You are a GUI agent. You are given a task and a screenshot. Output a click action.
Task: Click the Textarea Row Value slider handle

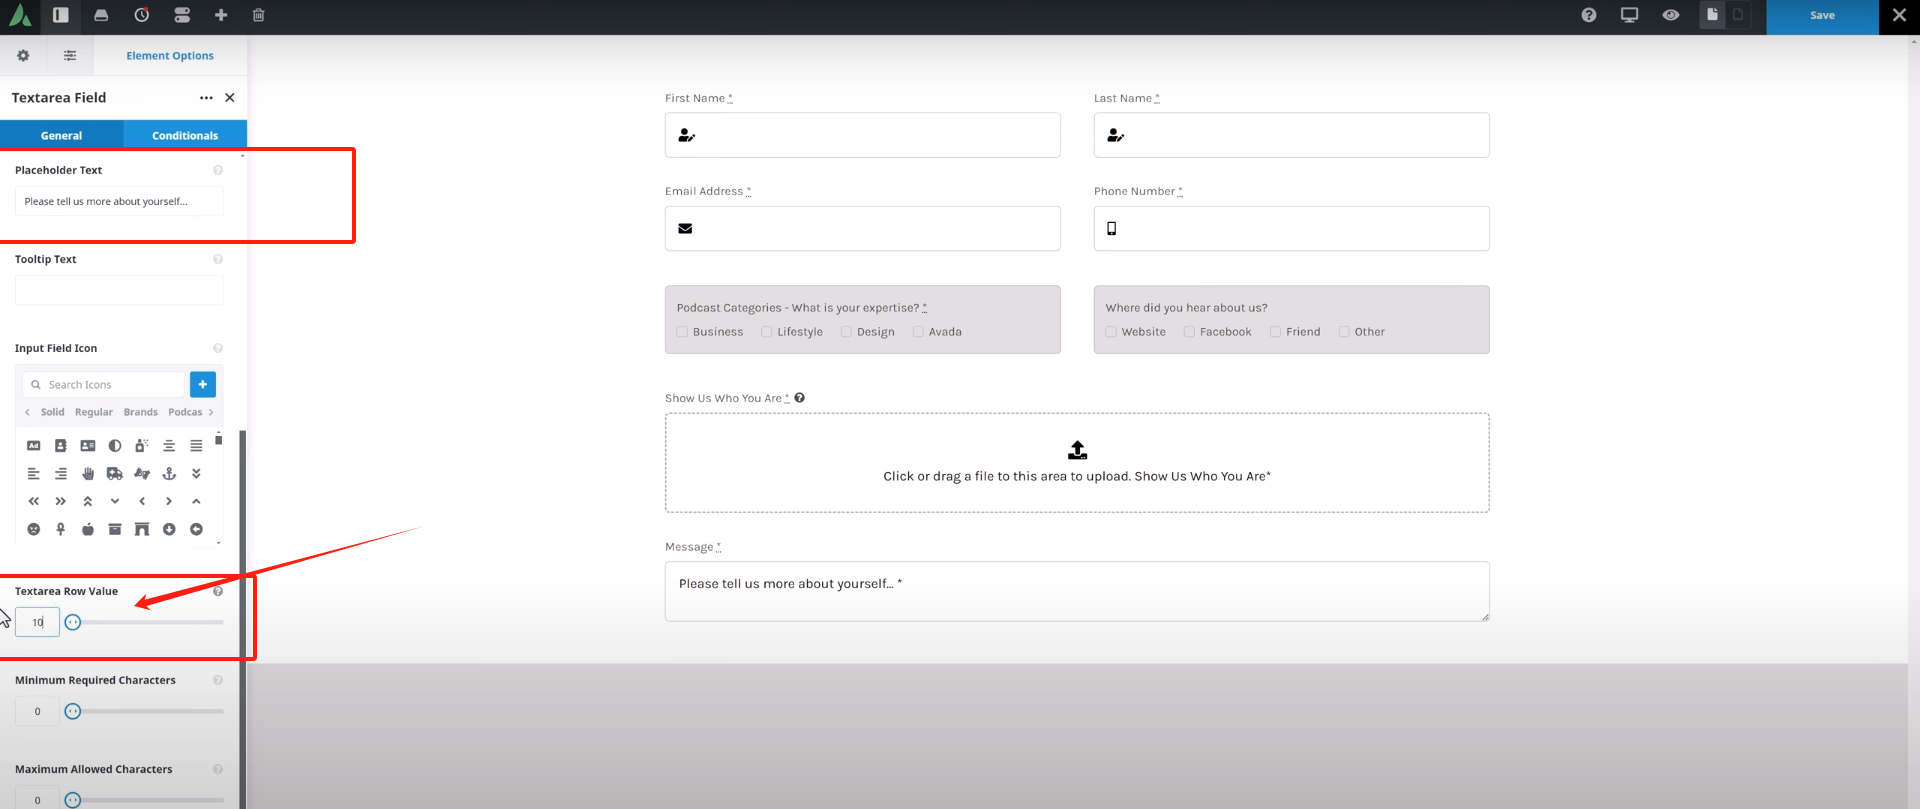73,622
